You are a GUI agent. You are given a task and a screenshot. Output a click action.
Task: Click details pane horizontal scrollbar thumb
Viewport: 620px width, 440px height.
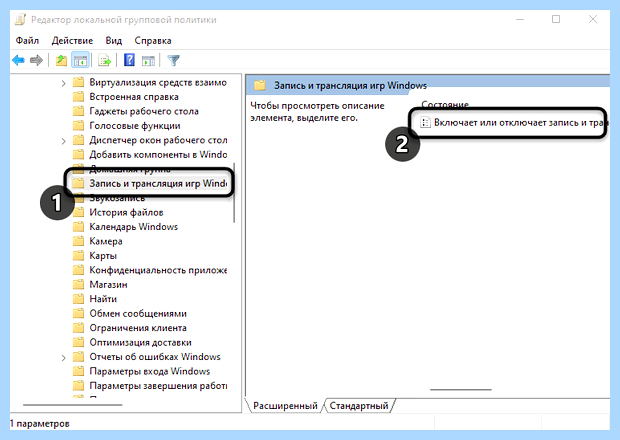pyautogui.click(x=461, y=390)
